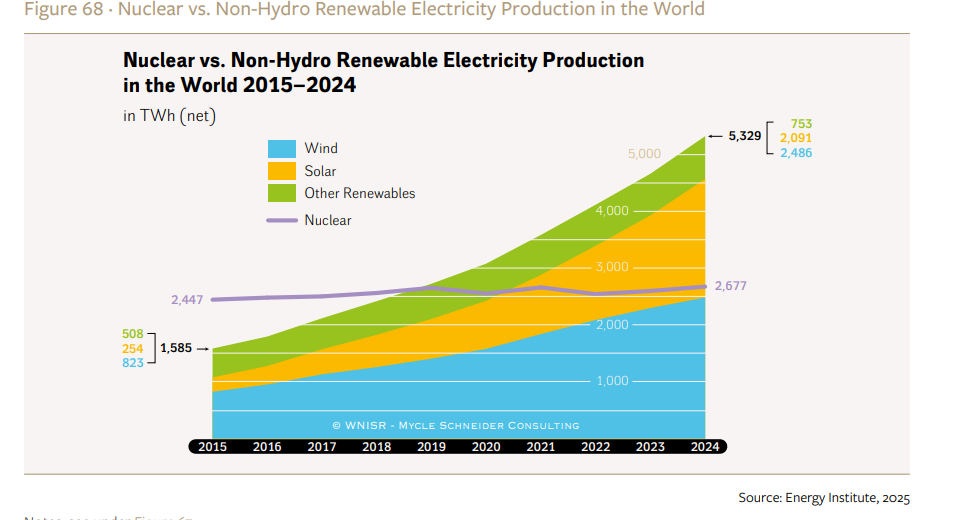Screen dimensions: 958x520
Task: Click the 'in TWh (net)' unit label
Action: click(x=169, y=116)
